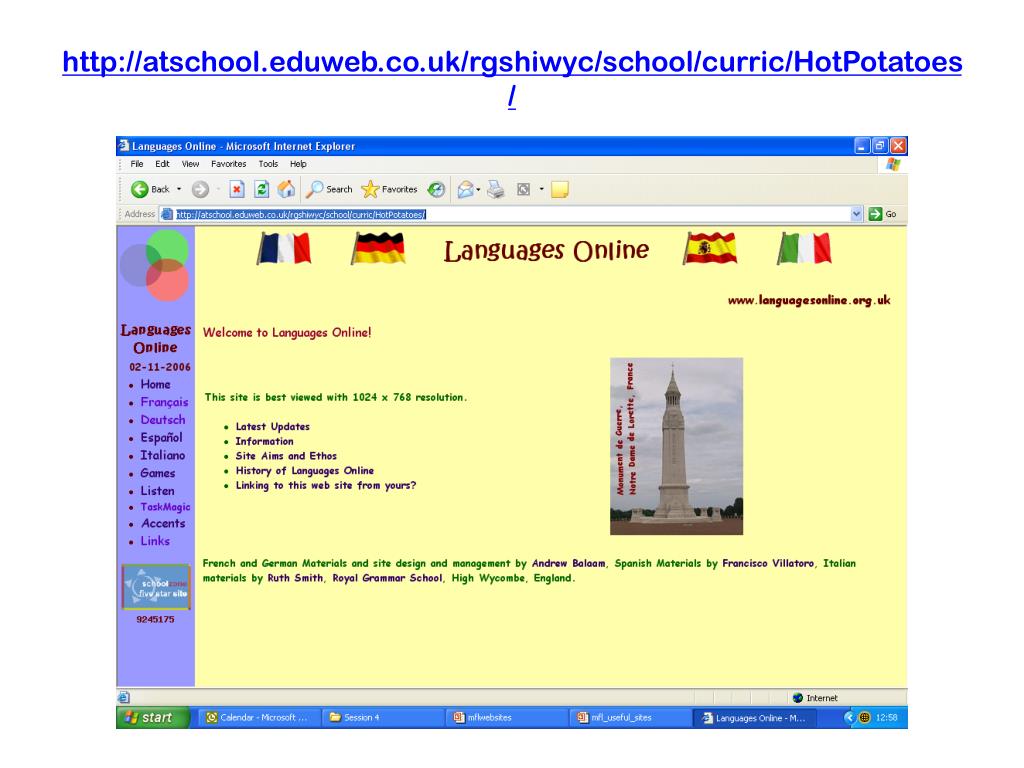Click the page icon beside the address field
Image resolution: width=1024 pixels, height=768 pixels.
click(167, 214)
